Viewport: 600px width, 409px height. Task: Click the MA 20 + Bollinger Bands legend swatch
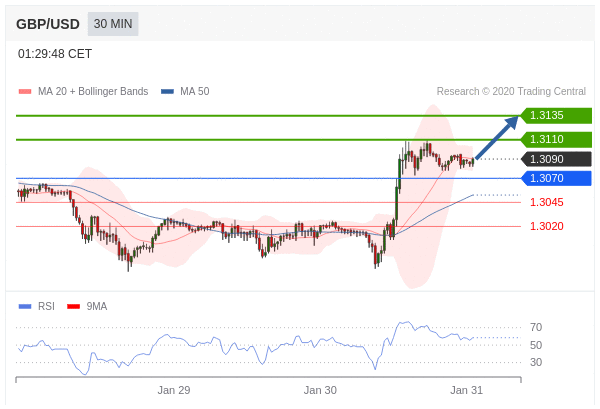25,92
